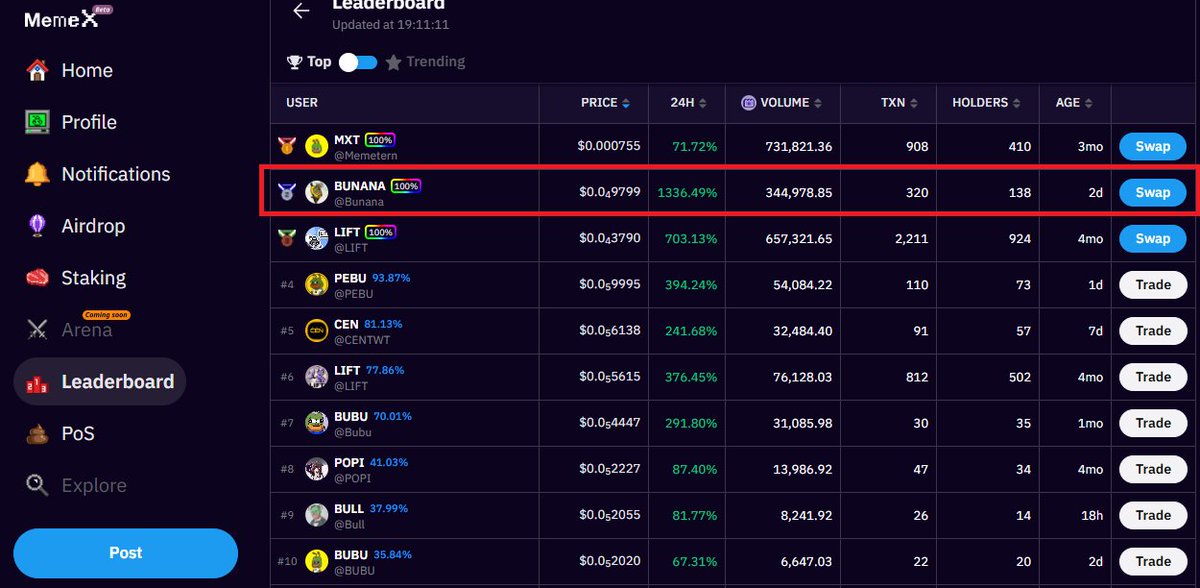Screen dimensions: 1200x588
Task: Open Explore in the sidebar
Action: coord(76,485)
